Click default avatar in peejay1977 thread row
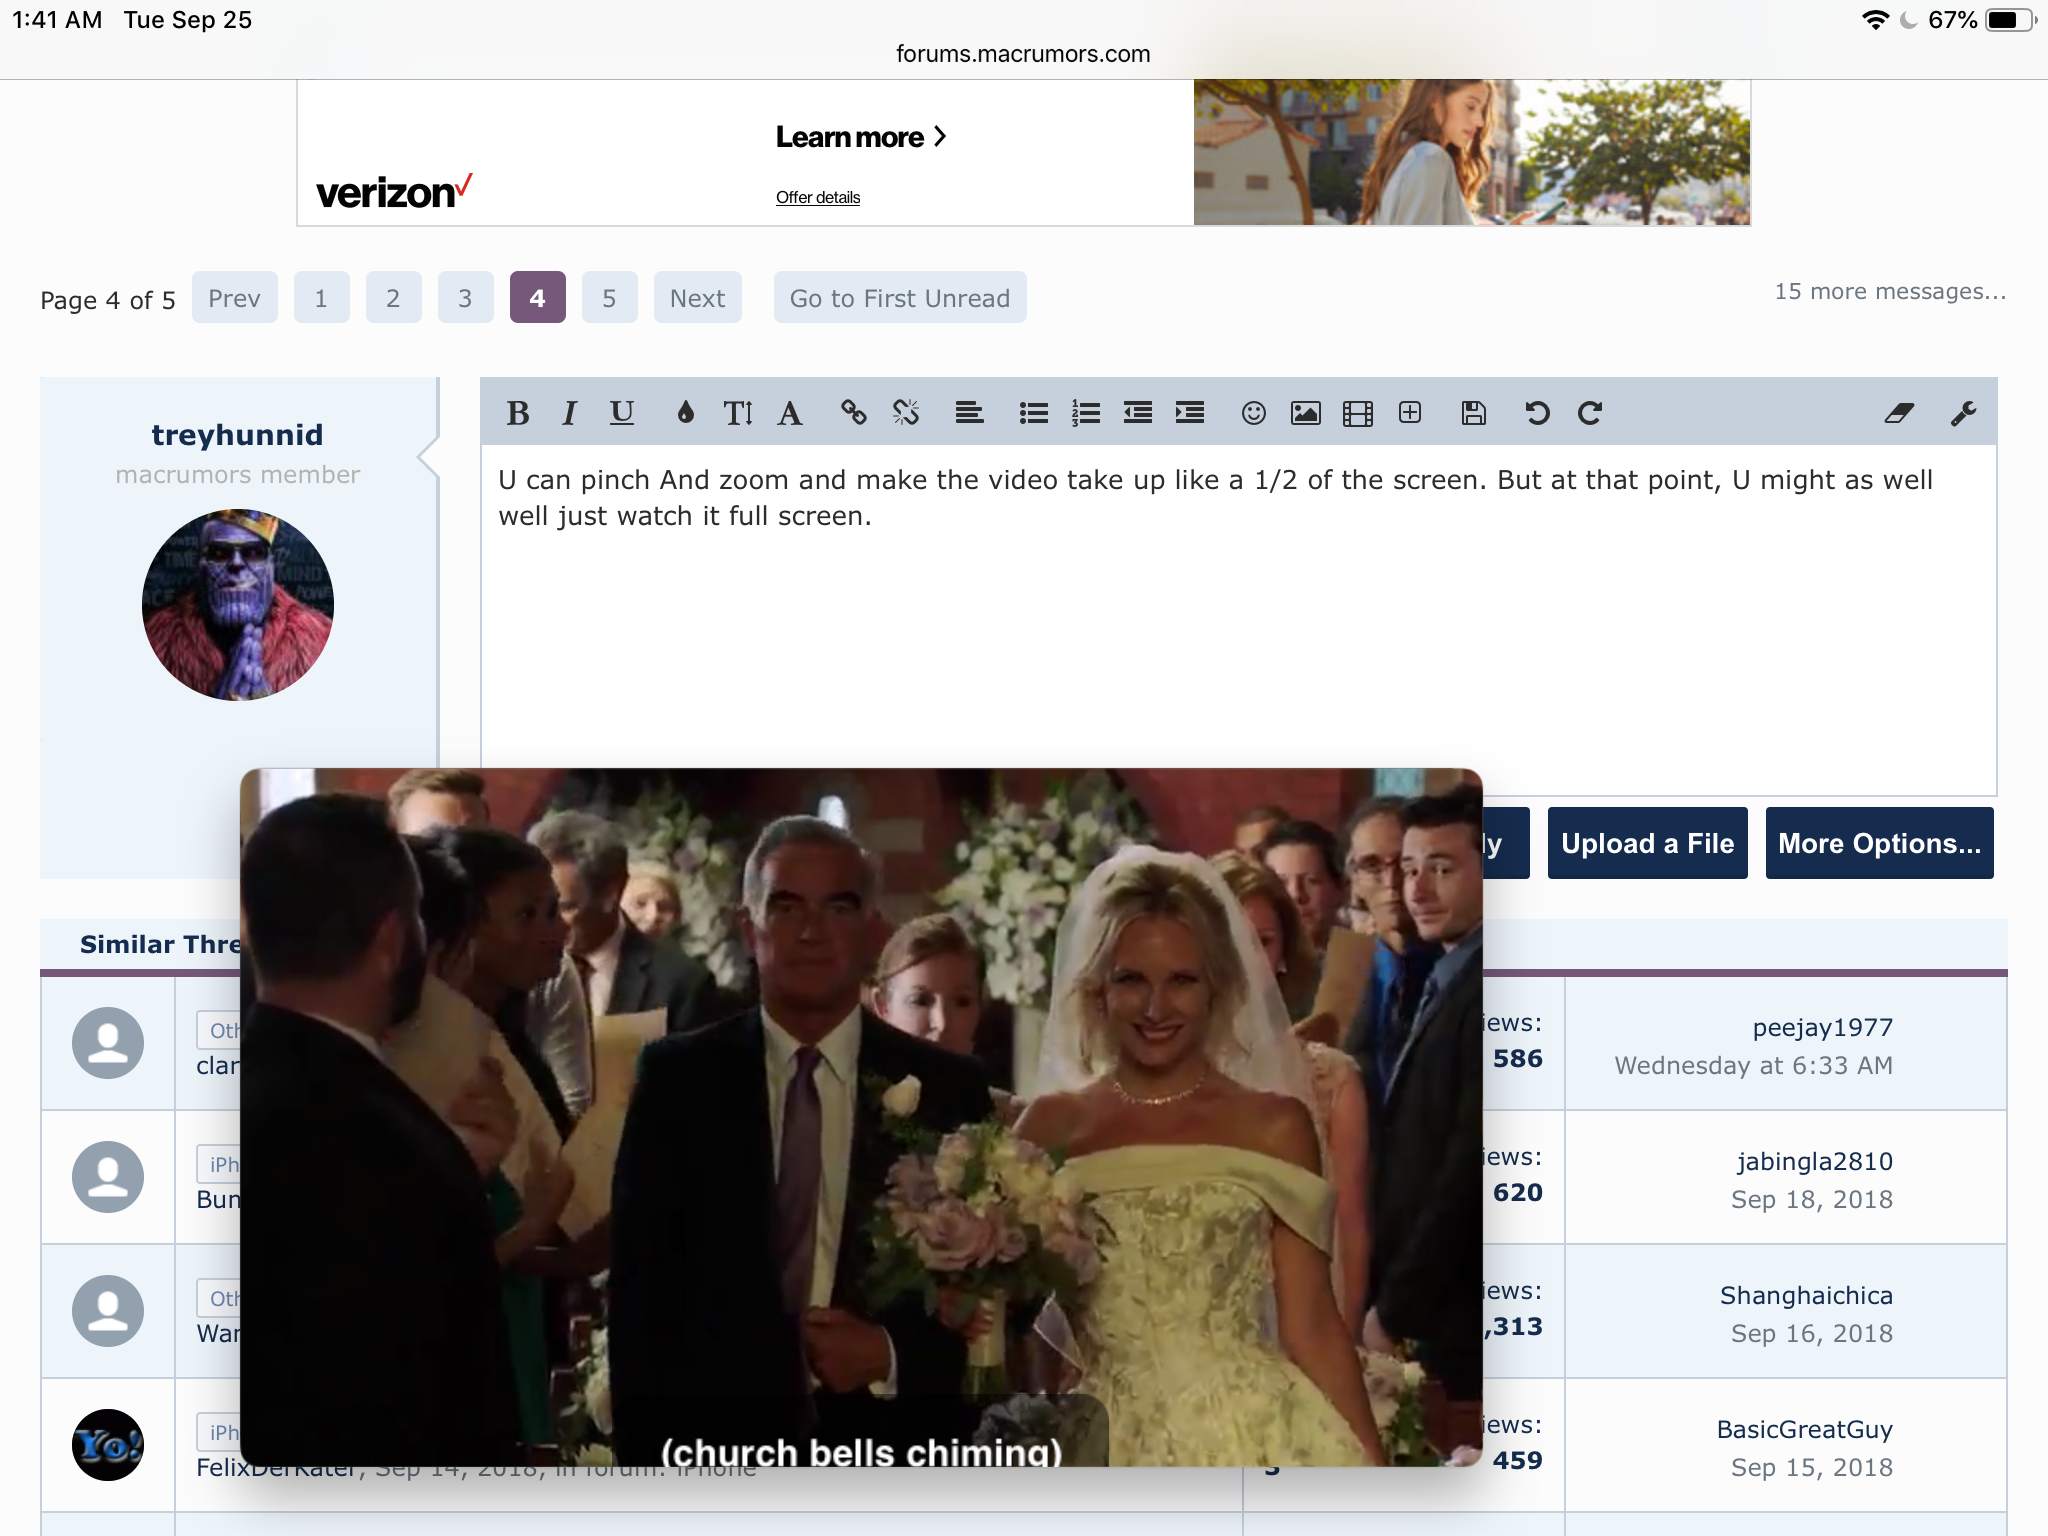The image size is (2048, 1536). [x=108, y=1043]
